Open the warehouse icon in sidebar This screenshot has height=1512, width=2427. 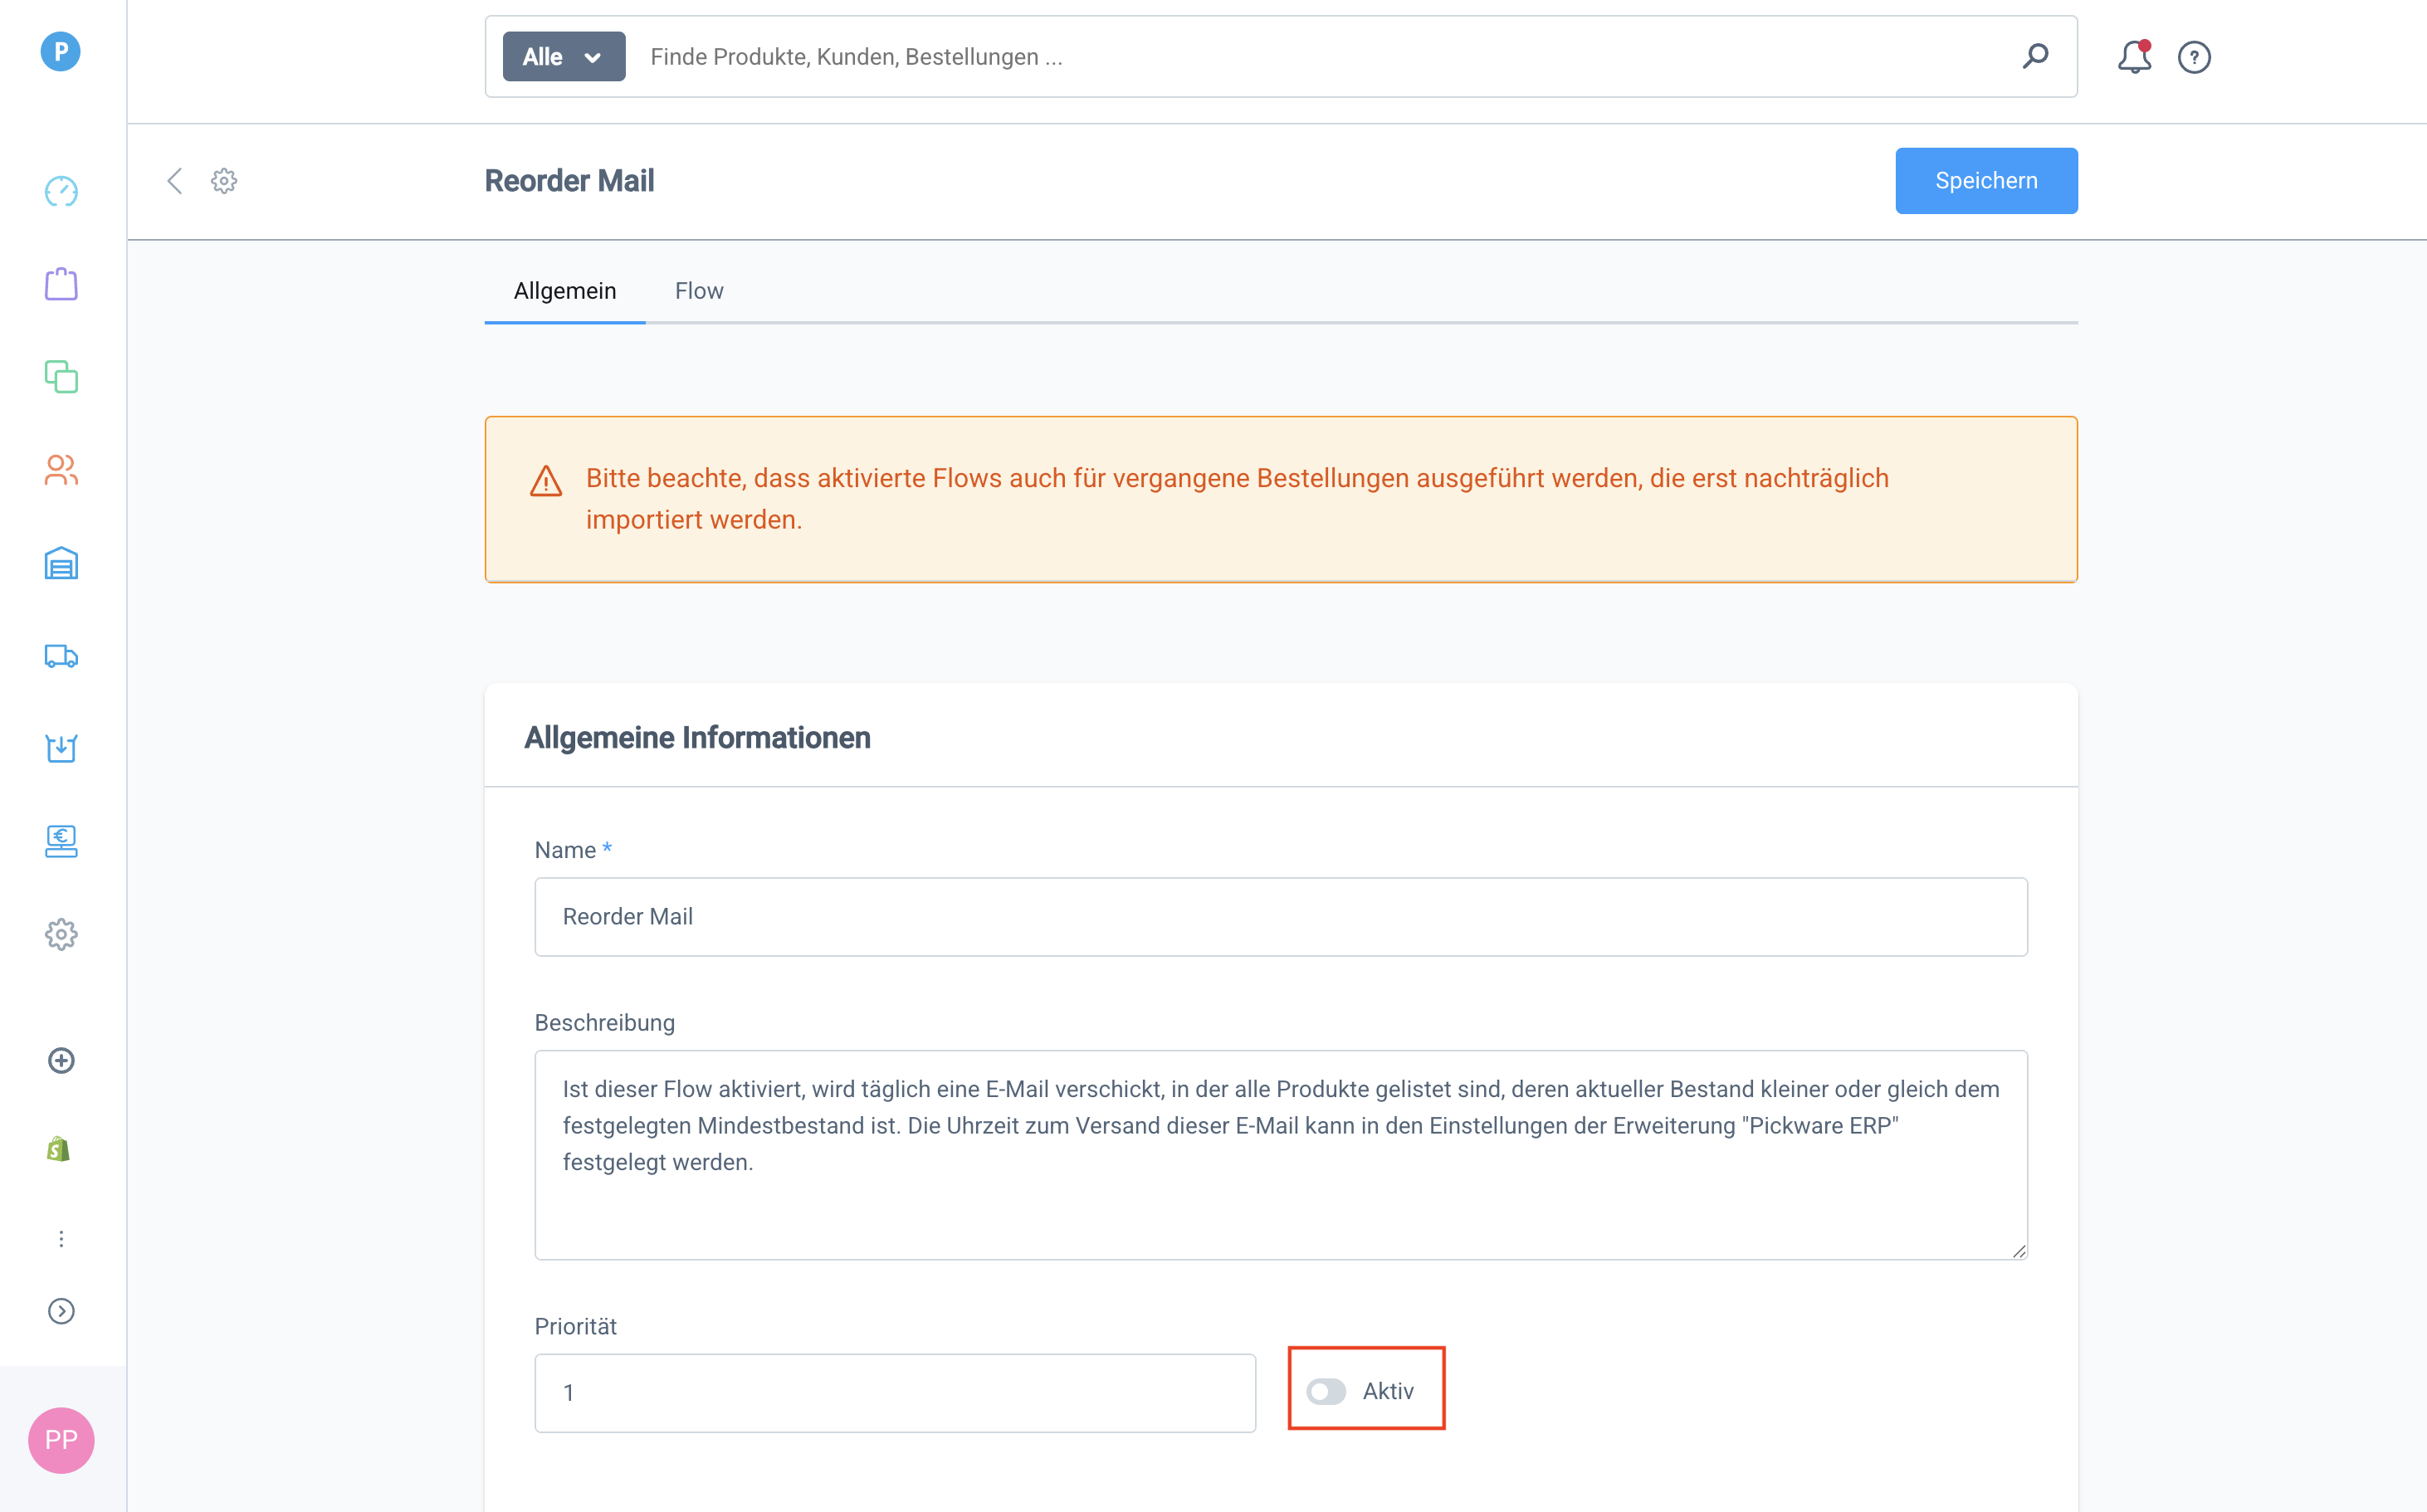(61, 563)
